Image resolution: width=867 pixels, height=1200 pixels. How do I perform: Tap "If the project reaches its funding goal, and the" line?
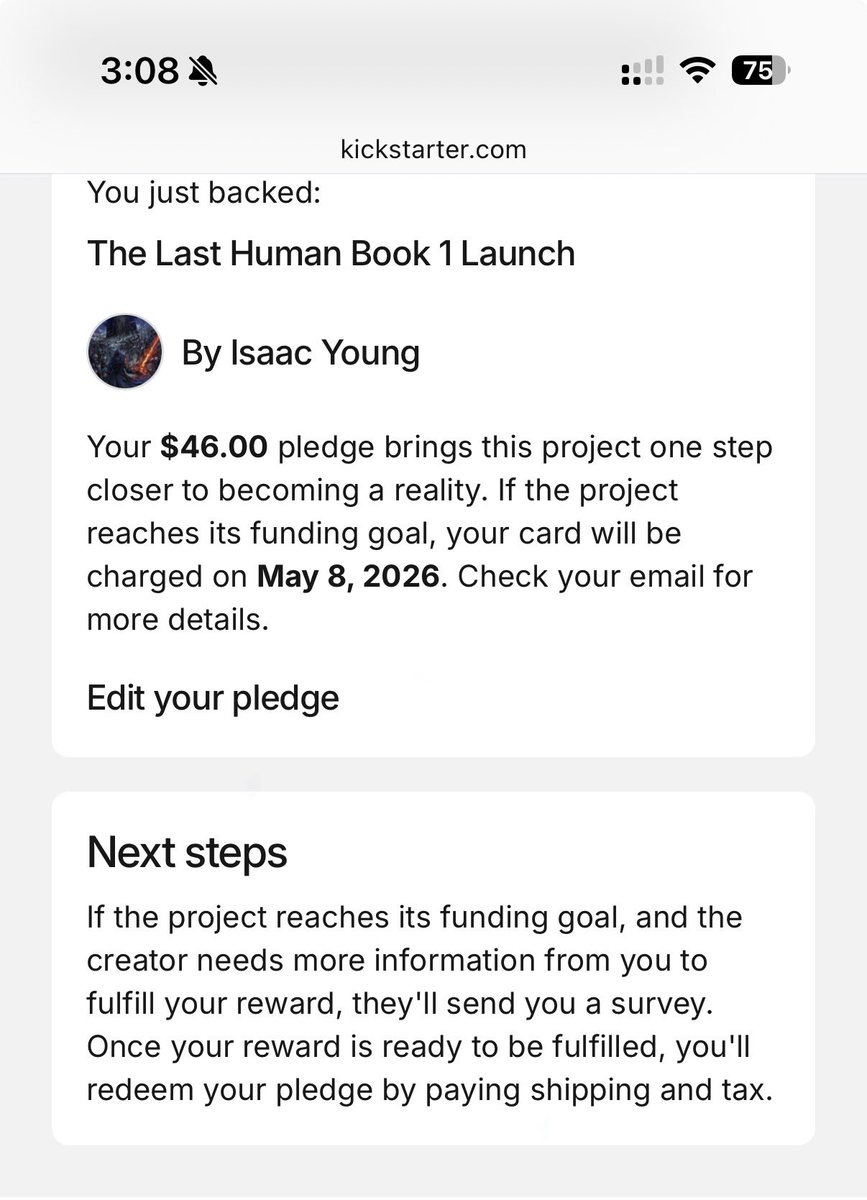pos(414,917)
